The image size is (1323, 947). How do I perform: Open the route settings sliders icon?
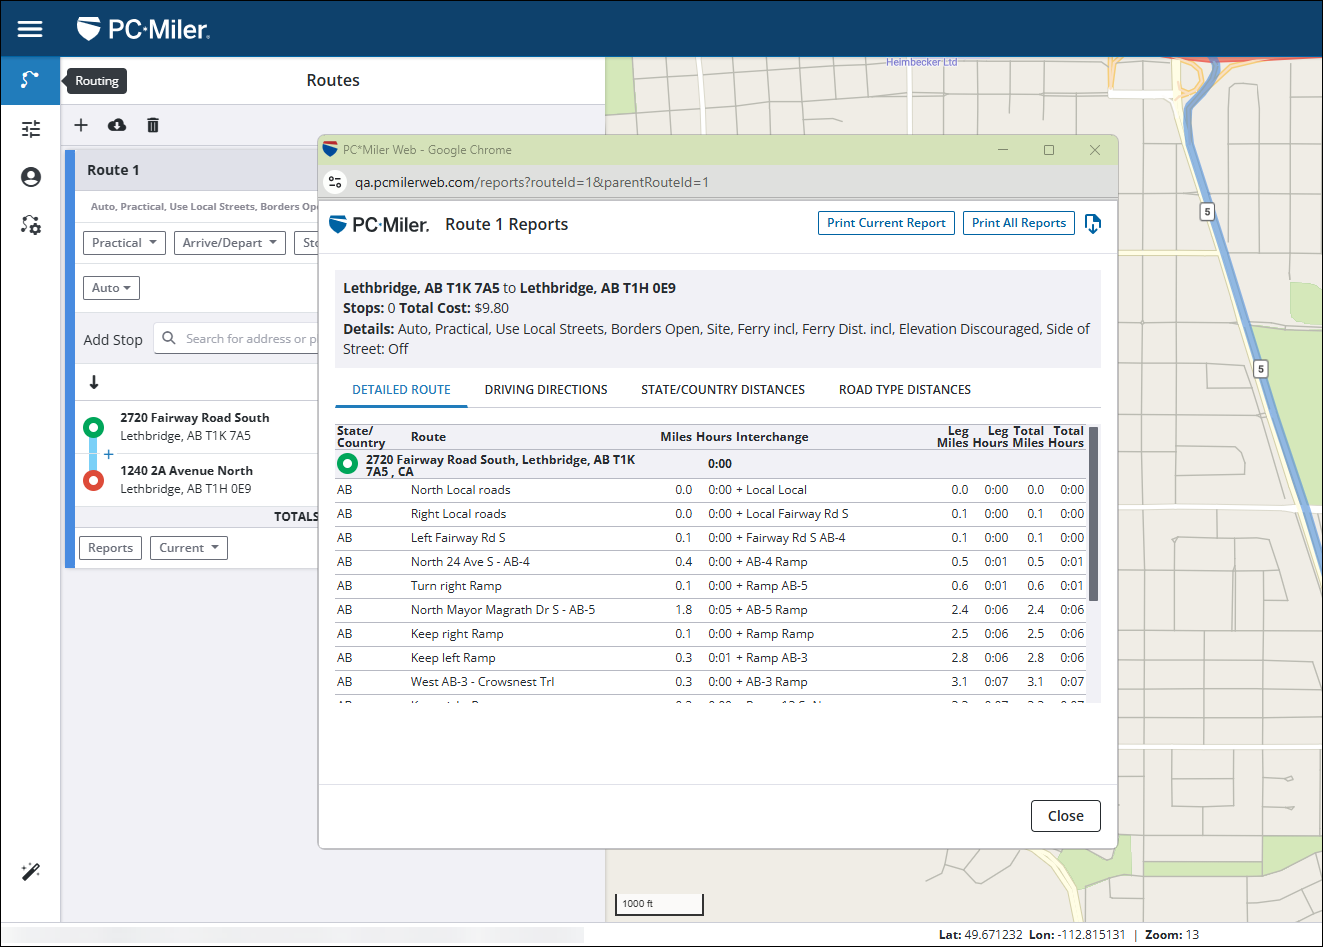coord(30,129)
